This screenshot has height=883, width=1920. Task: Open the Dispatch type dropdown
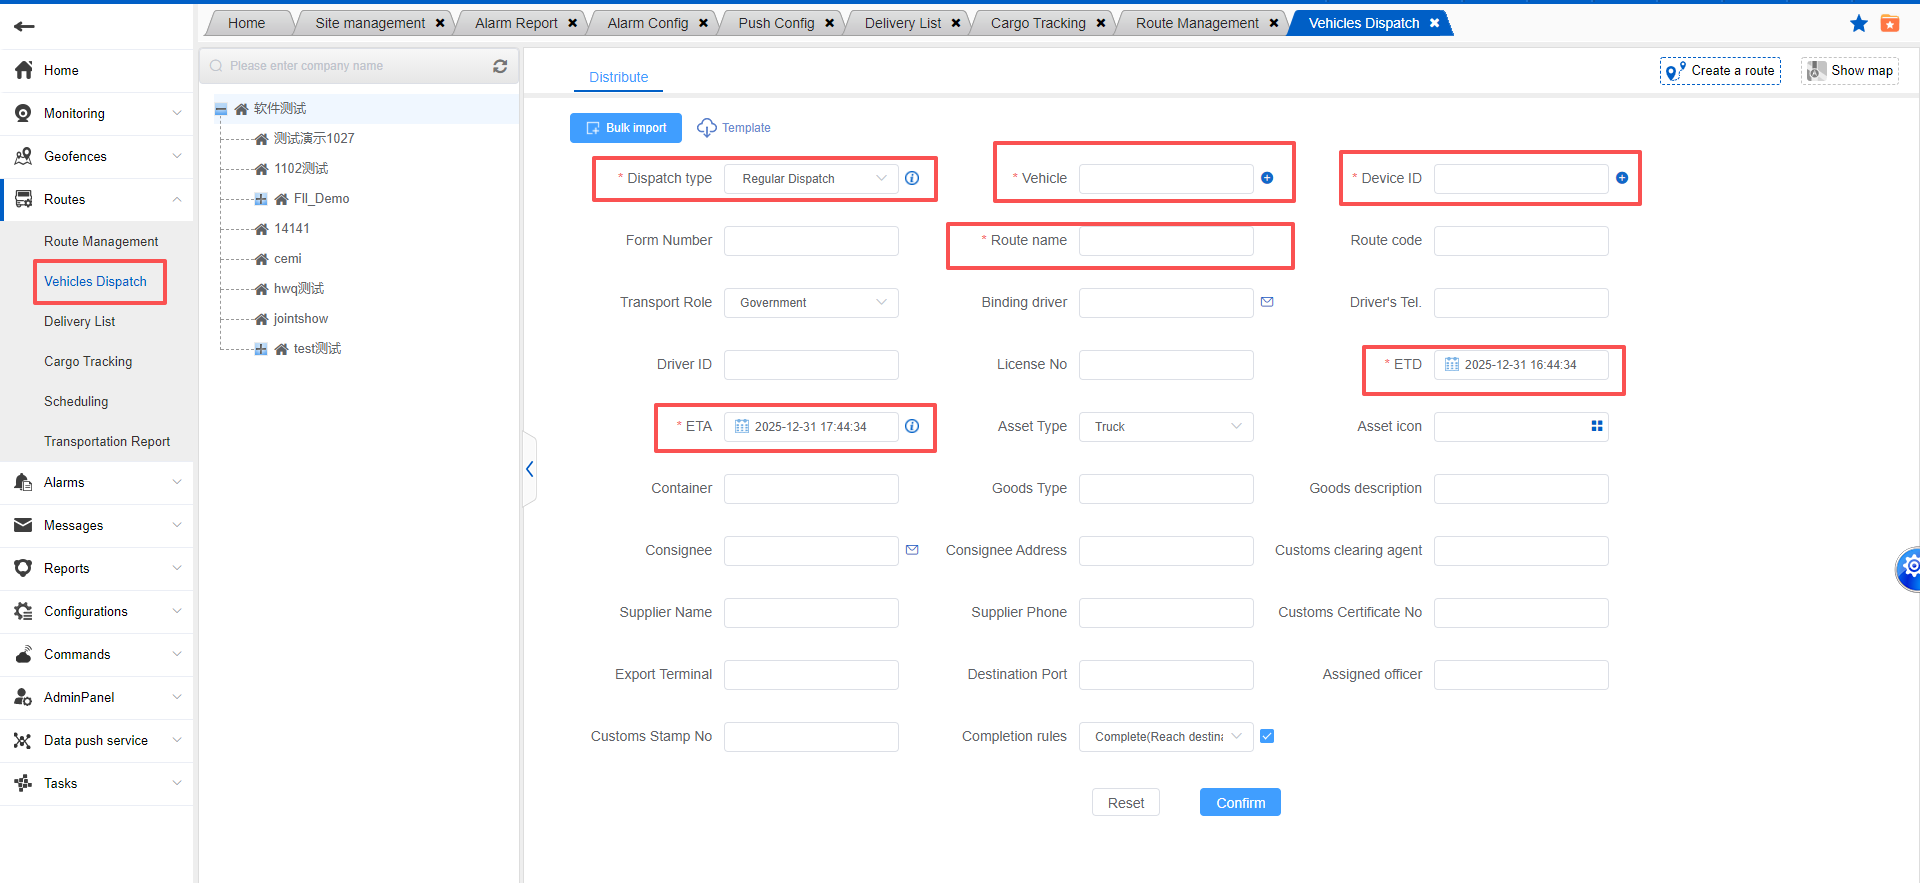(x=811, y=179)
